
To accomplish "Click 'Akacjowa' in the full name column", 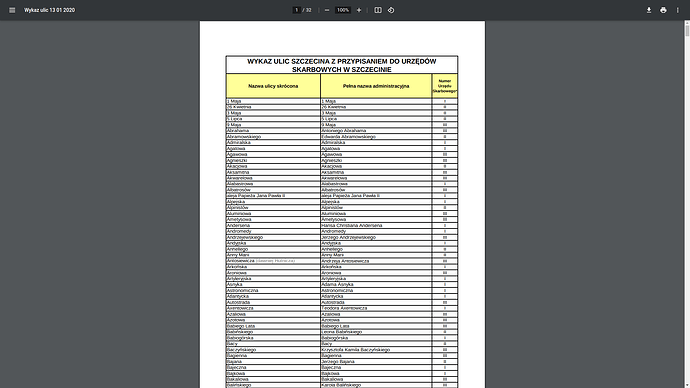I will click(332, 166).
